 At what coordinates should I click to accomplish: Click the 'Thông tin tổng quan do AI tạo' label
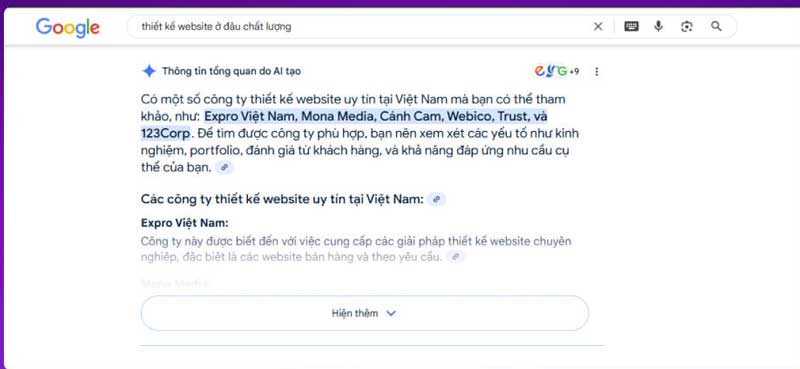tap(232, 71)
